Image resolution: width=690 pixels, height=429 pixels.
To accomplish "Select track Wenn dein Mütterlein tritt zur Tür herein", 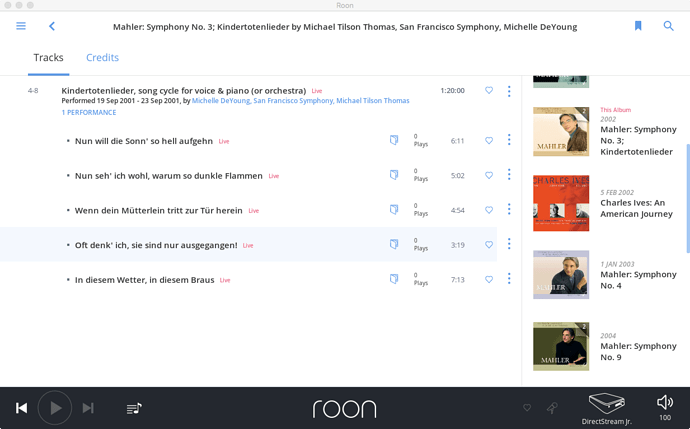I will [158, 210].
